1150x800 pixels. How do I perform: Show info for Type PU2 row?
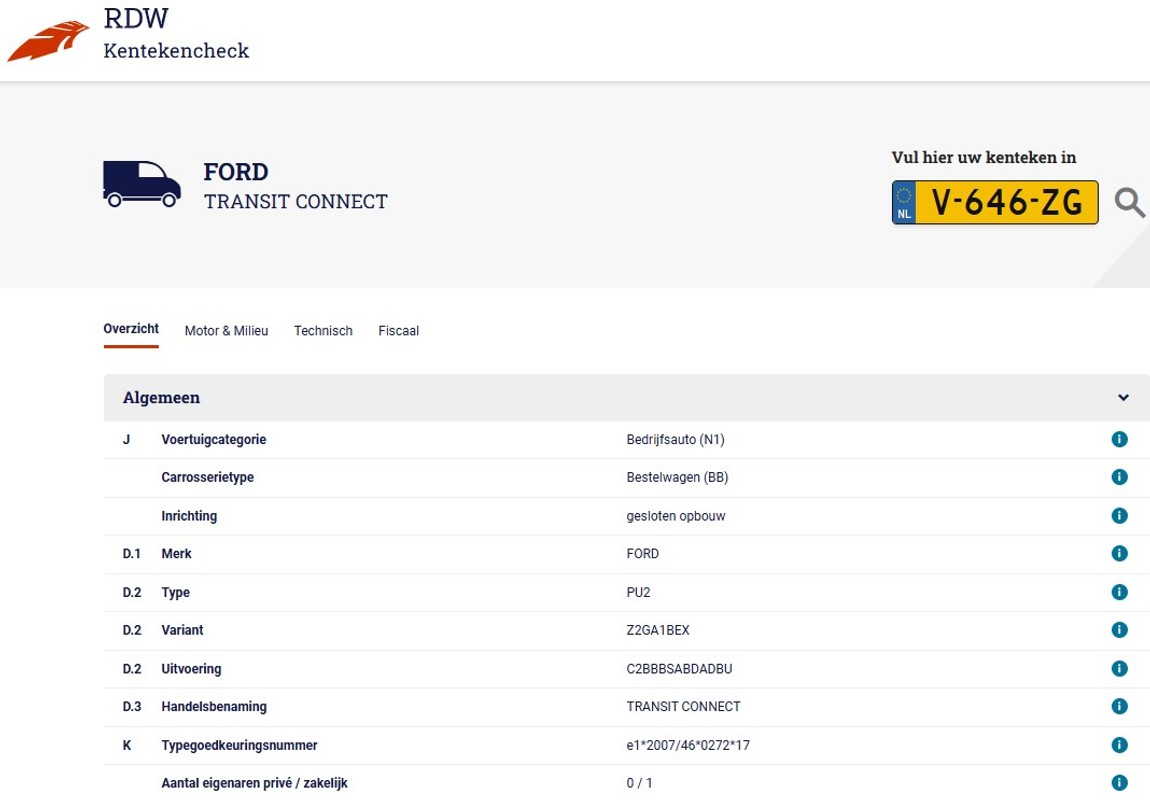coord(1119,592)
